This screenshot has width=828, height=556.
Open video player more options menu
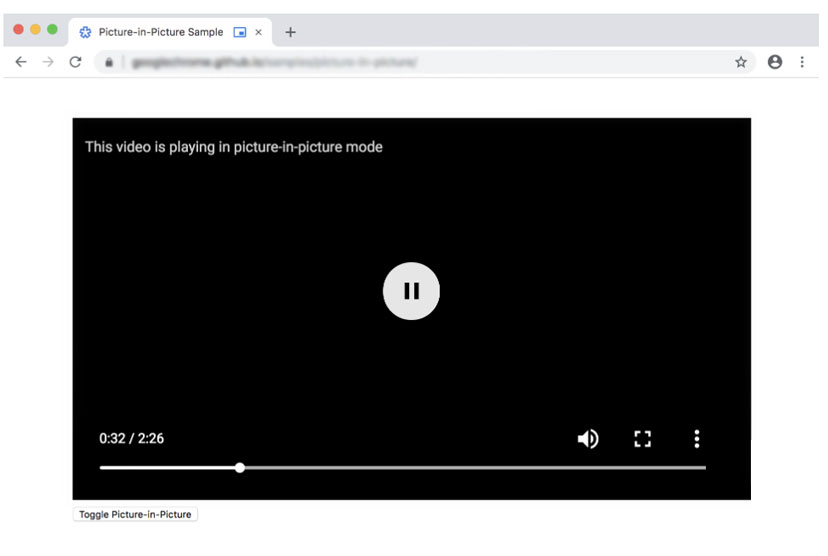click(697, 439)
